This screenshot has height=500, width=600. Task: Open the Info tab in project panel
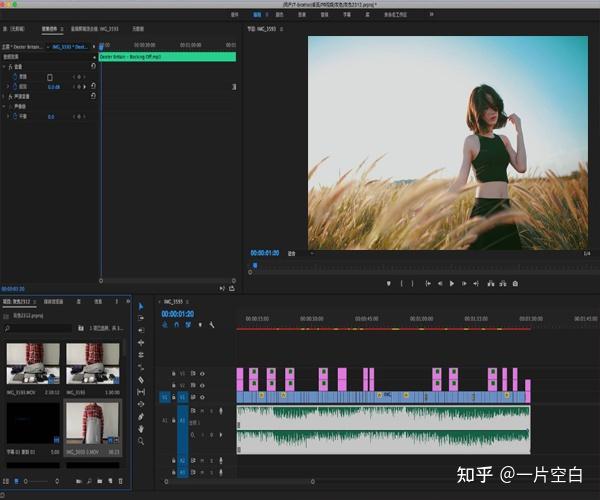(98, 301)
